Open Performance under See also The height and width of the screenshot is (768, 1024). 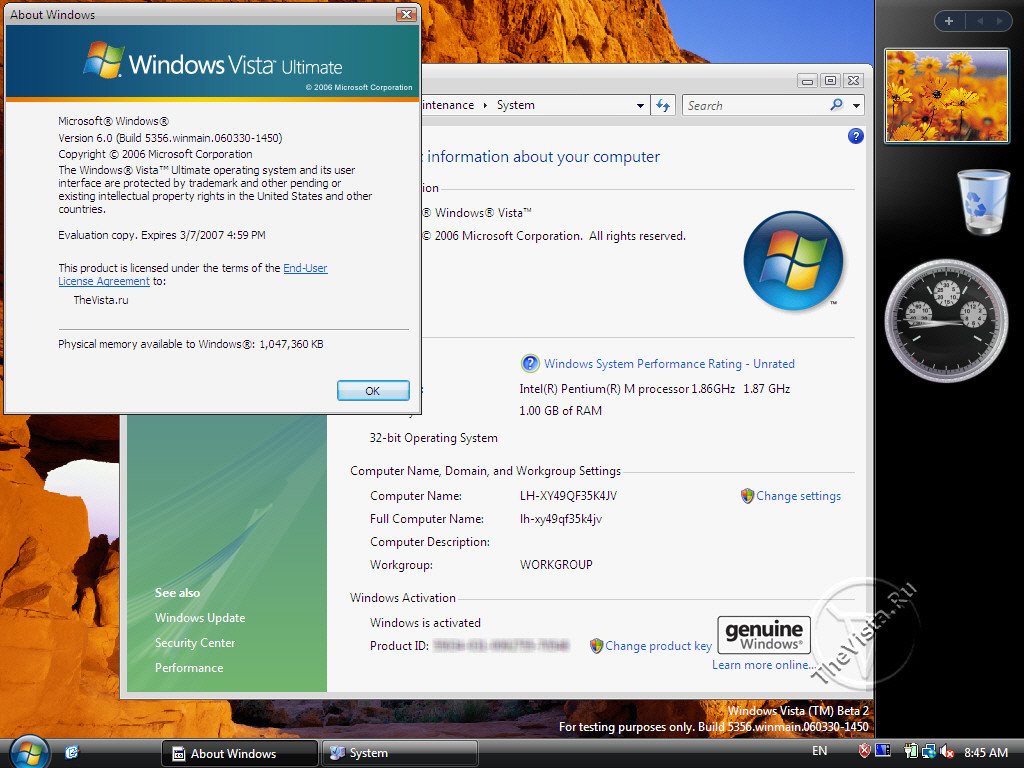pyautogui.click(x=189, y=667)
